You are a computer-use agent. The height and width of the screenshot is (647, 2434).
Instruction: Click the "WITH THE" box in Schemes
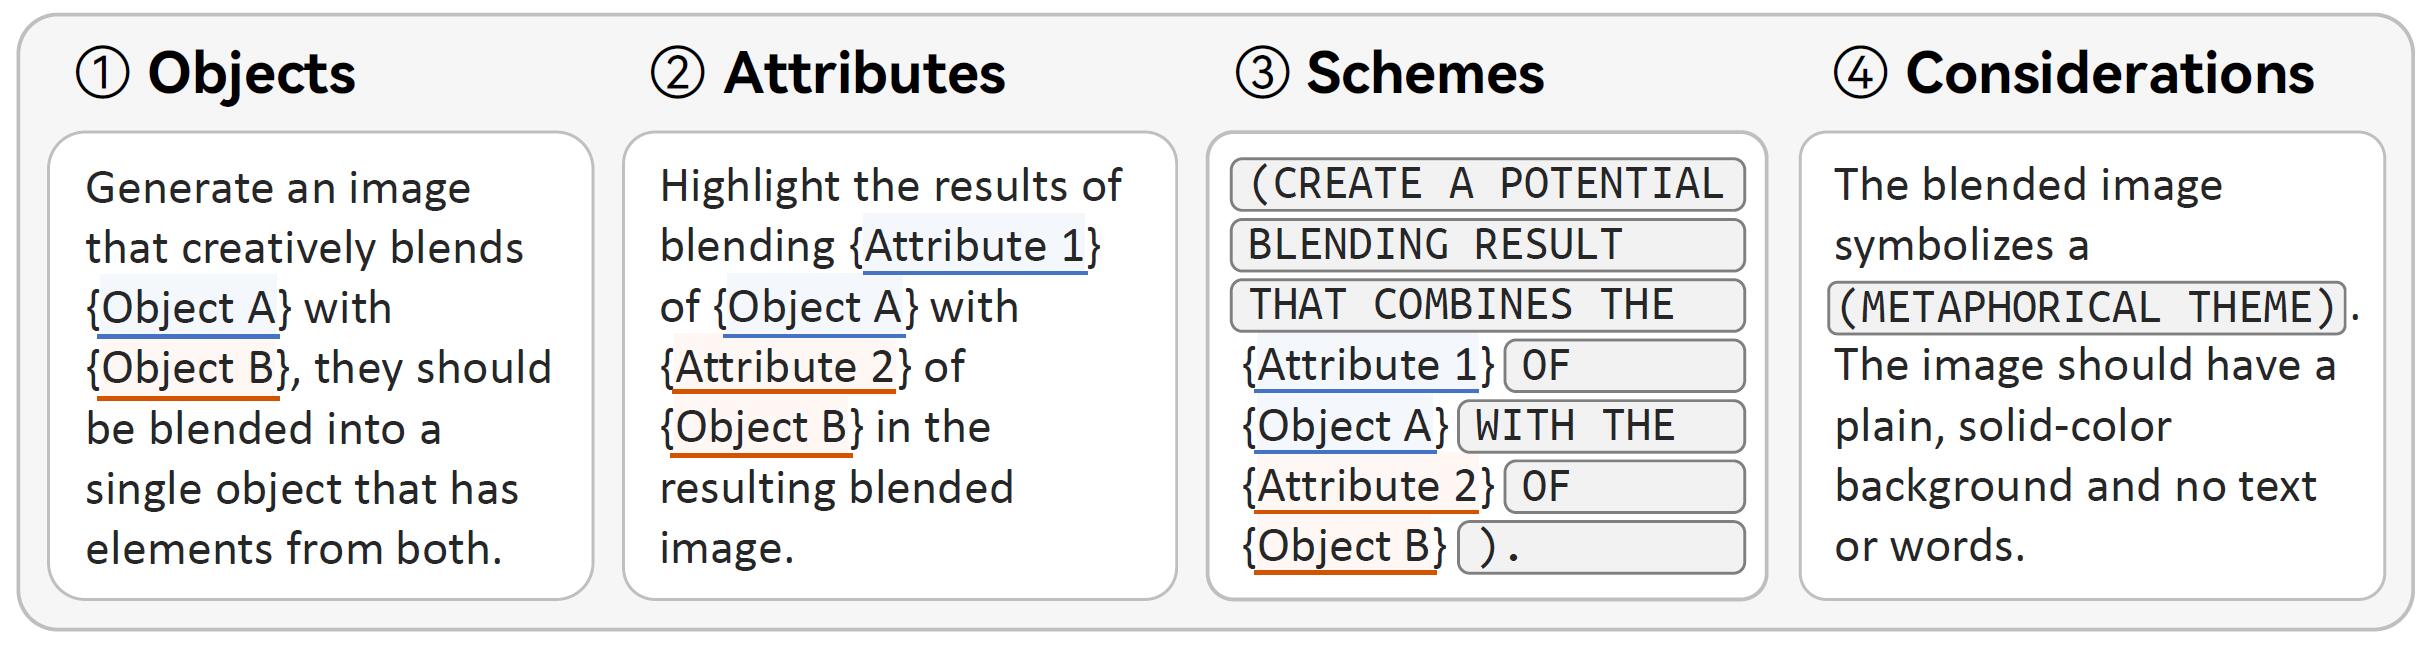(1601, 427)
